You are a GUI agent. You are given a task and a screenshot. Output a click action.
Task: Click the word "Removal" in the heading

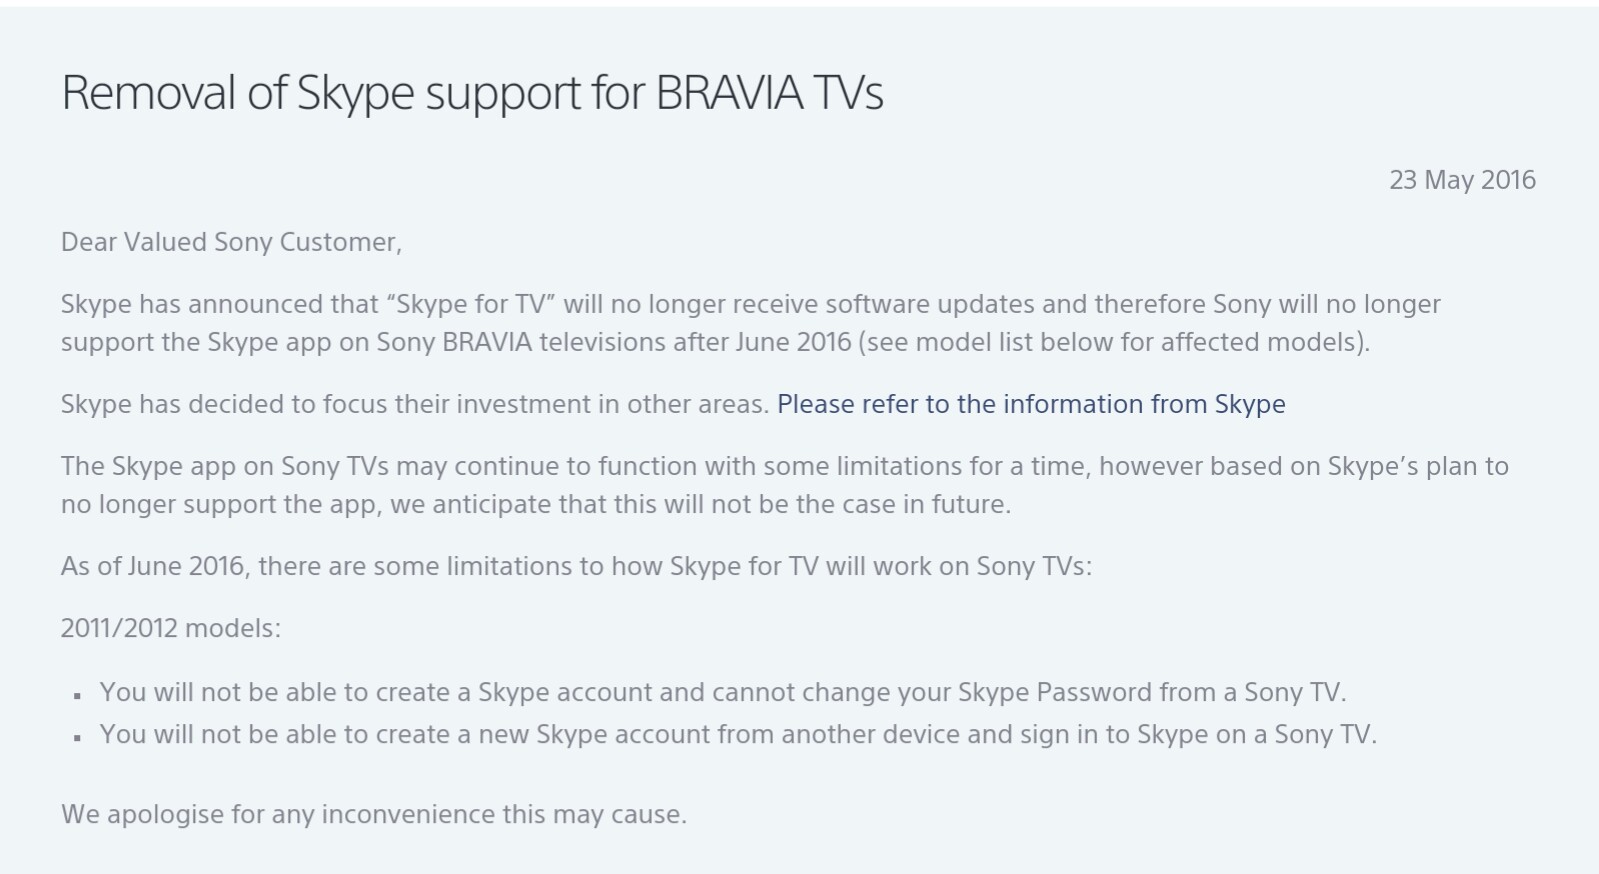point(148,93)
